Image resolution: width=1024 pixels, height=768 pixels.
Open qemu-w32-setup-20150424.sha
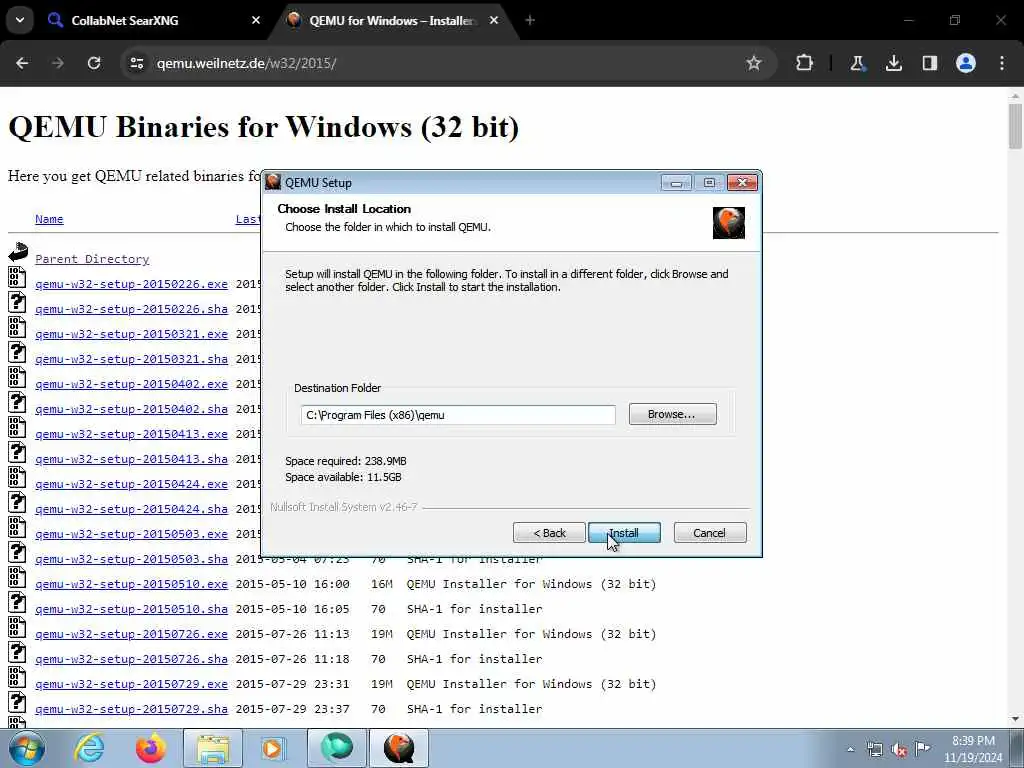pos(131,509)
